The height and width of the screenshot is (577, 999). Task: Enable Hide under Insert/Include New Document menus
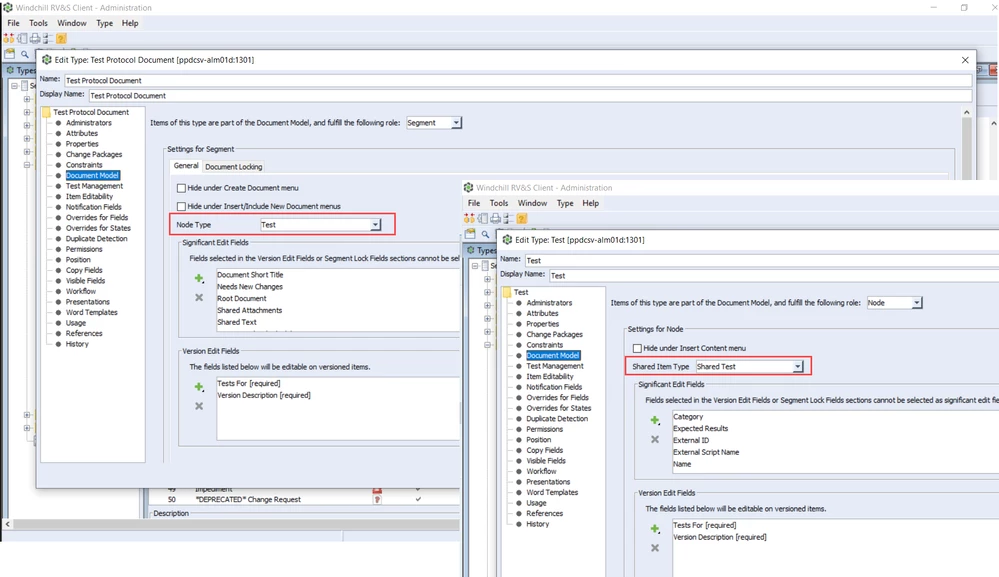[182, 206]
